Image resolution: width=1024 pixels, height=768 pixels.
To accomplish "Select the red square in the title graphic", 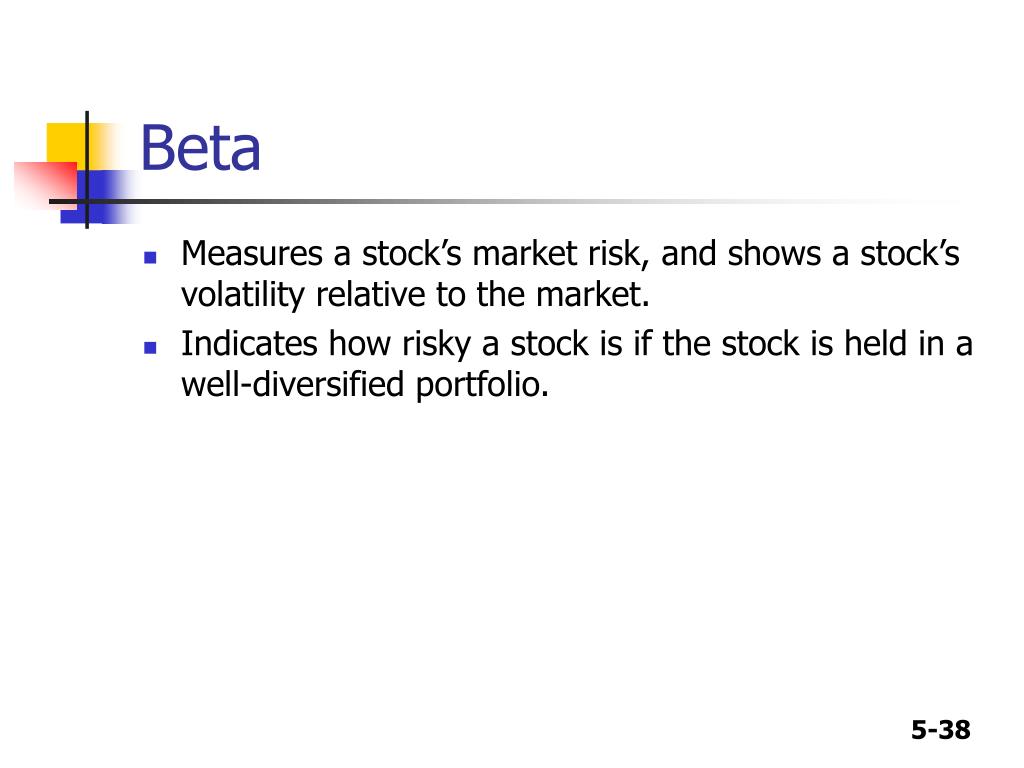I will 46,184.
